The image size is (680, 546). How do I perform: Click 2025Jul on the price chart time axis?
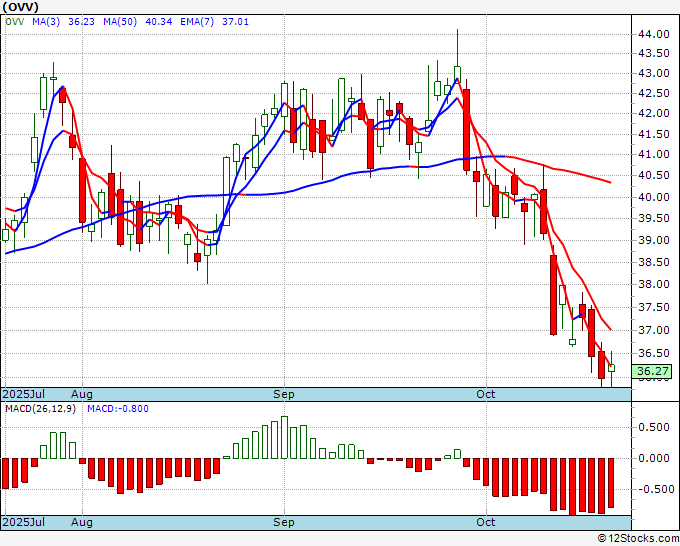pyautogui.click(x=24, y=395)
